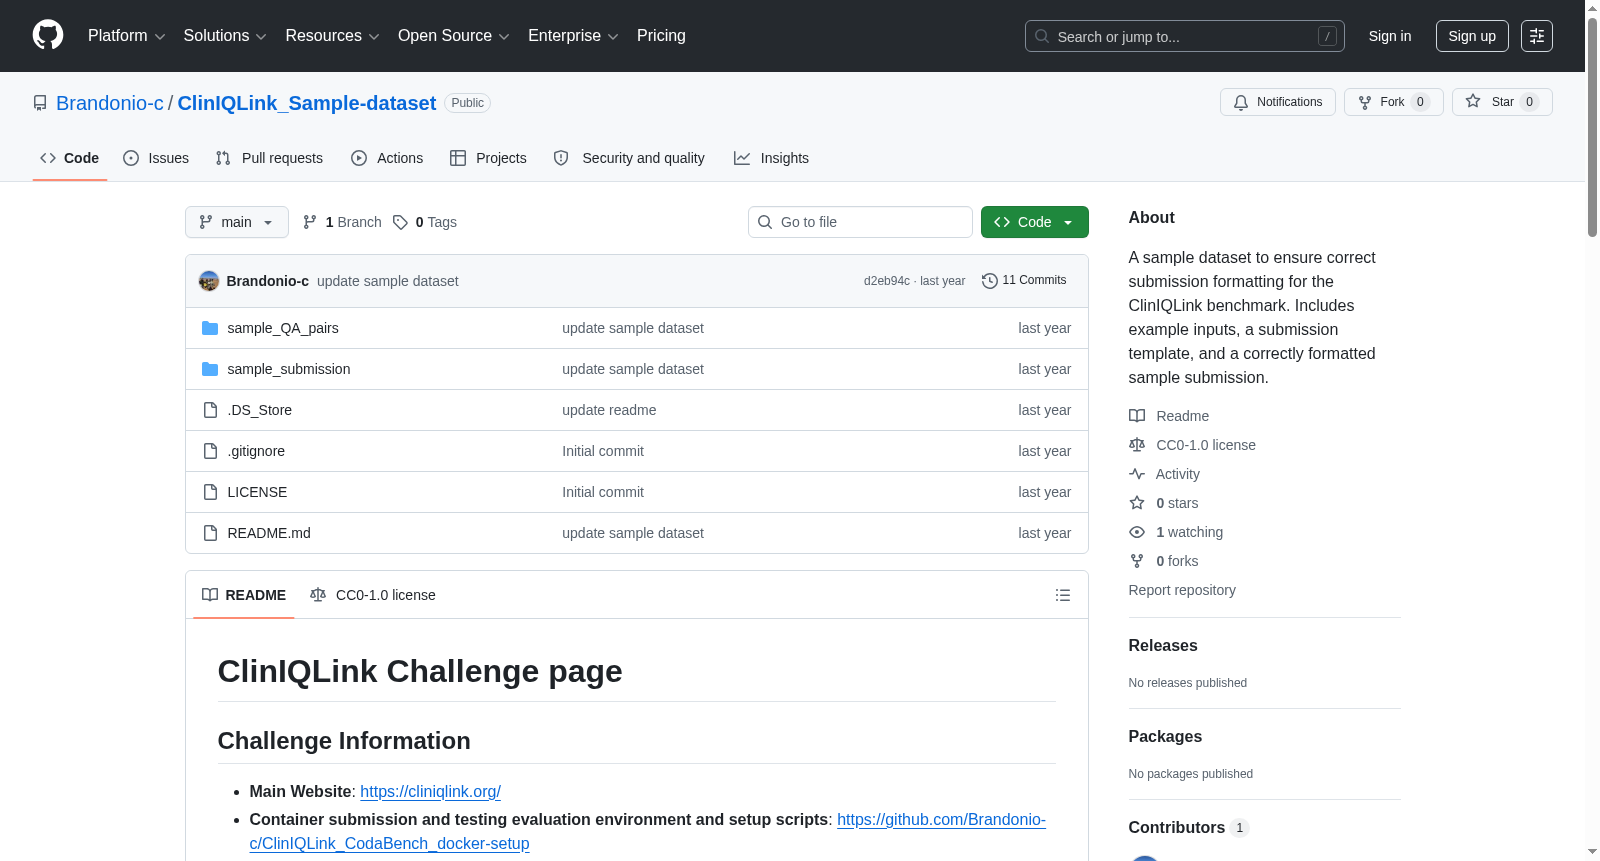Click Report repository link

point(1182,590)
